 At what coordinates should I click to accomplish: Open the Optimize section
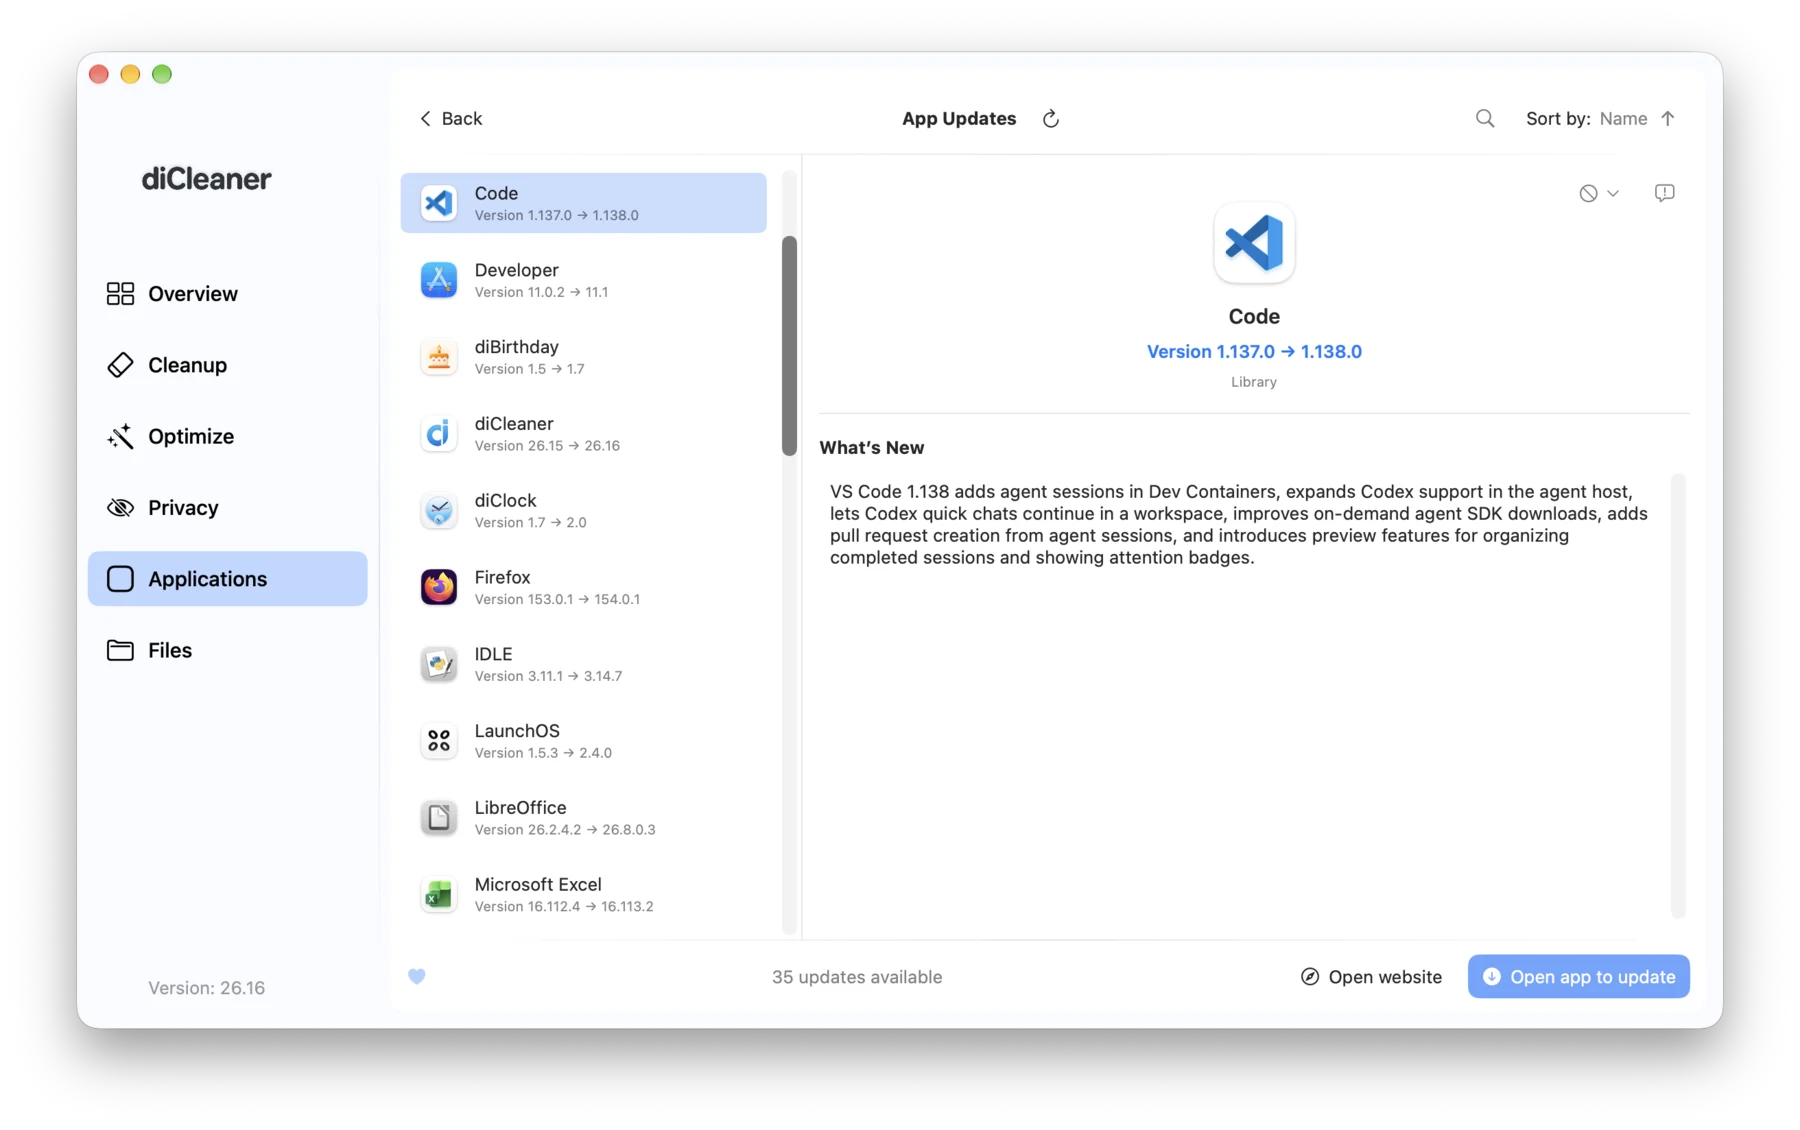tap(228, 436)
